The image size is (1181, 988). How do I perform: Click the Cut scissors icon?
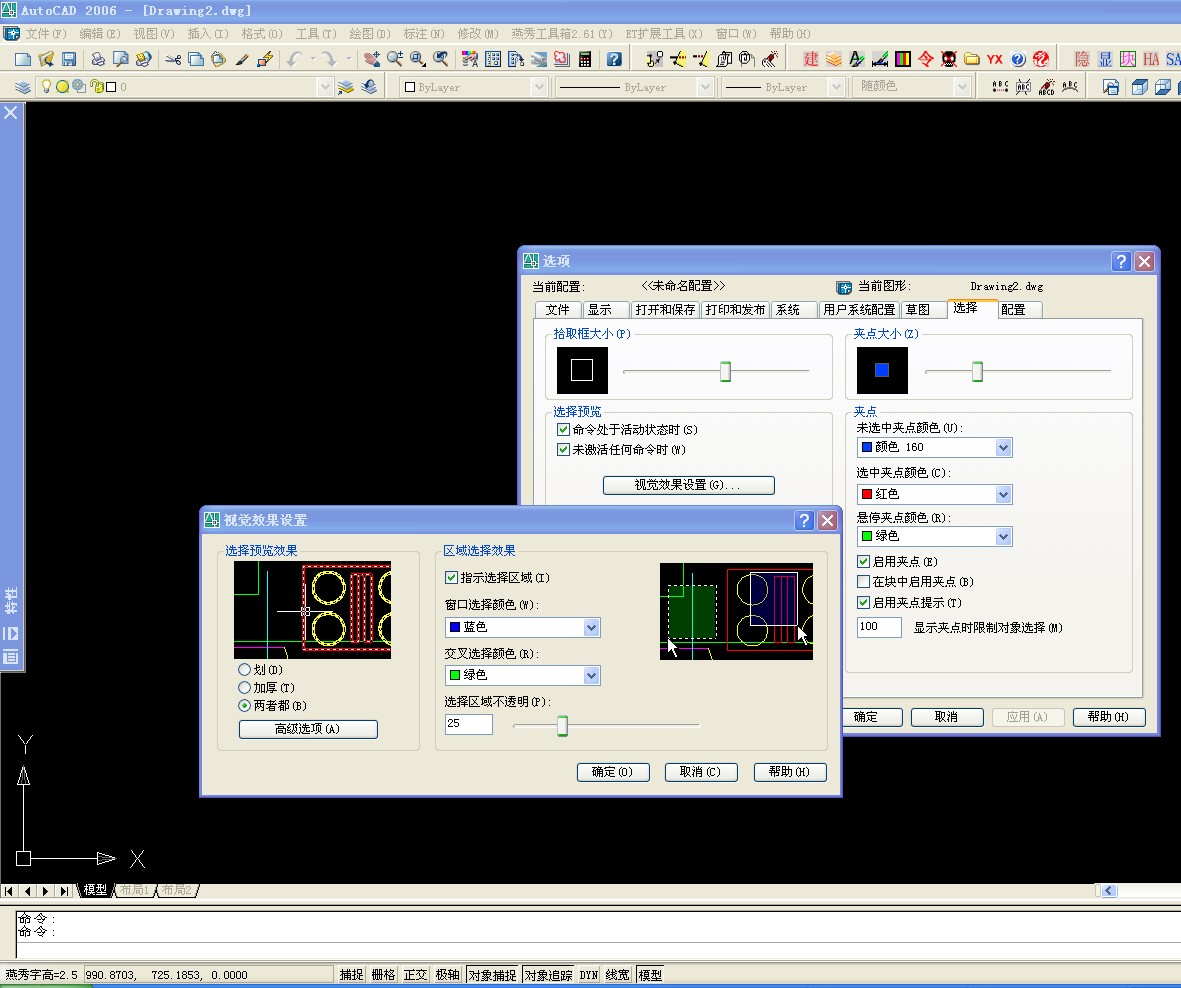click(x=173, y=59)
